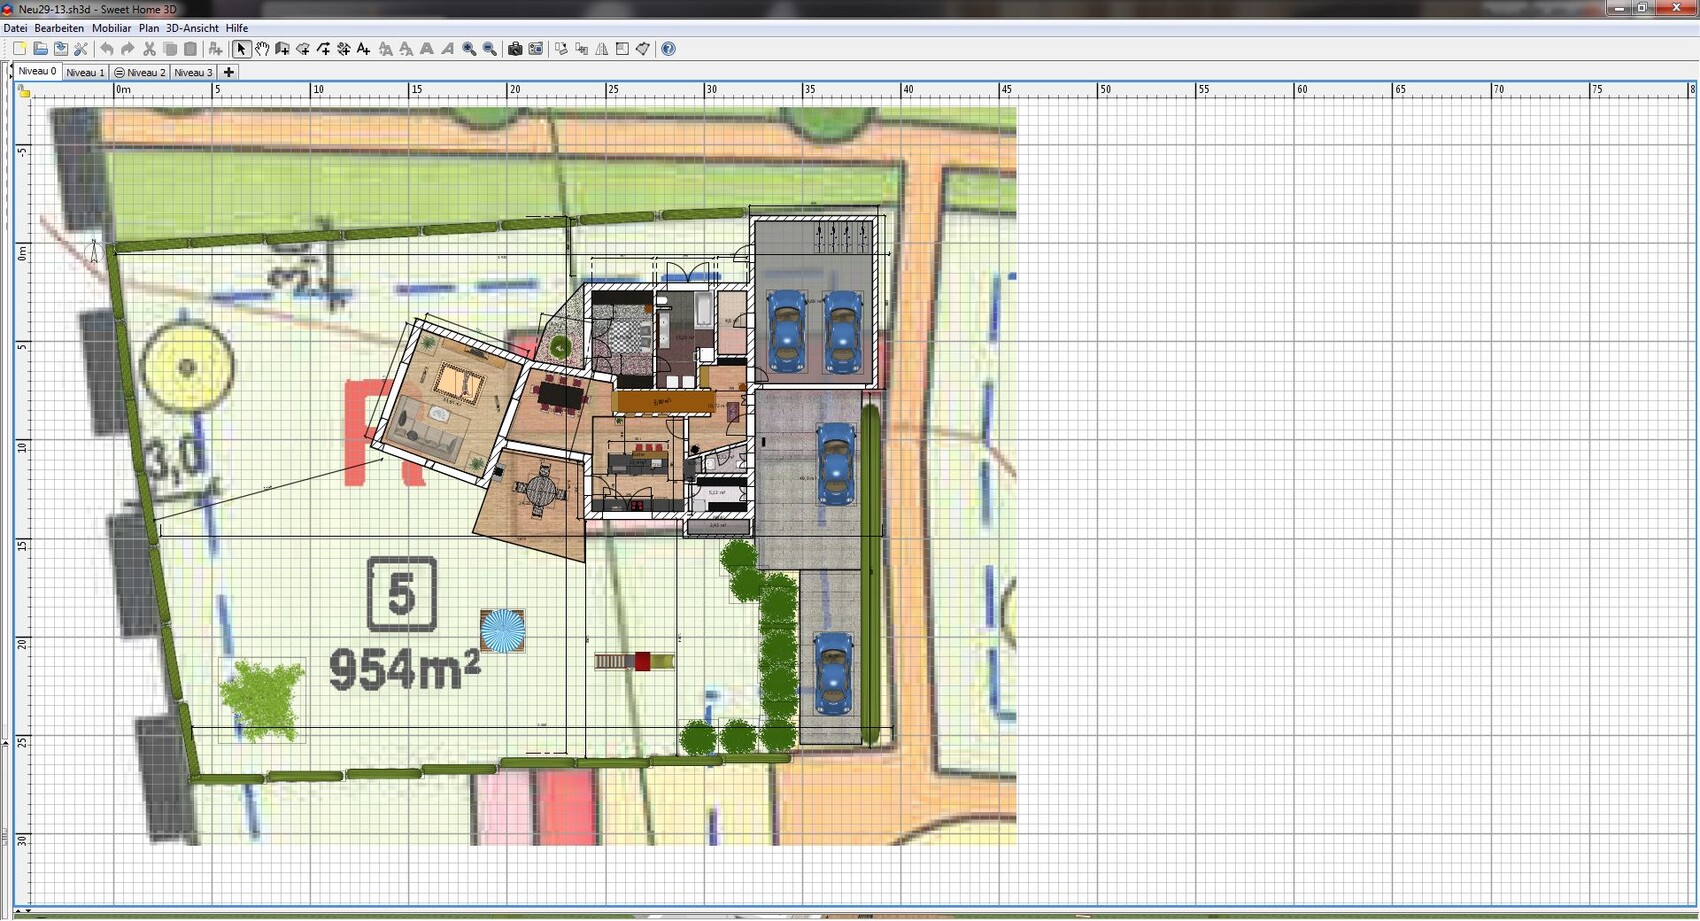Activate the Select arrow mode
1700x921 pixels.
coord(241,49)
